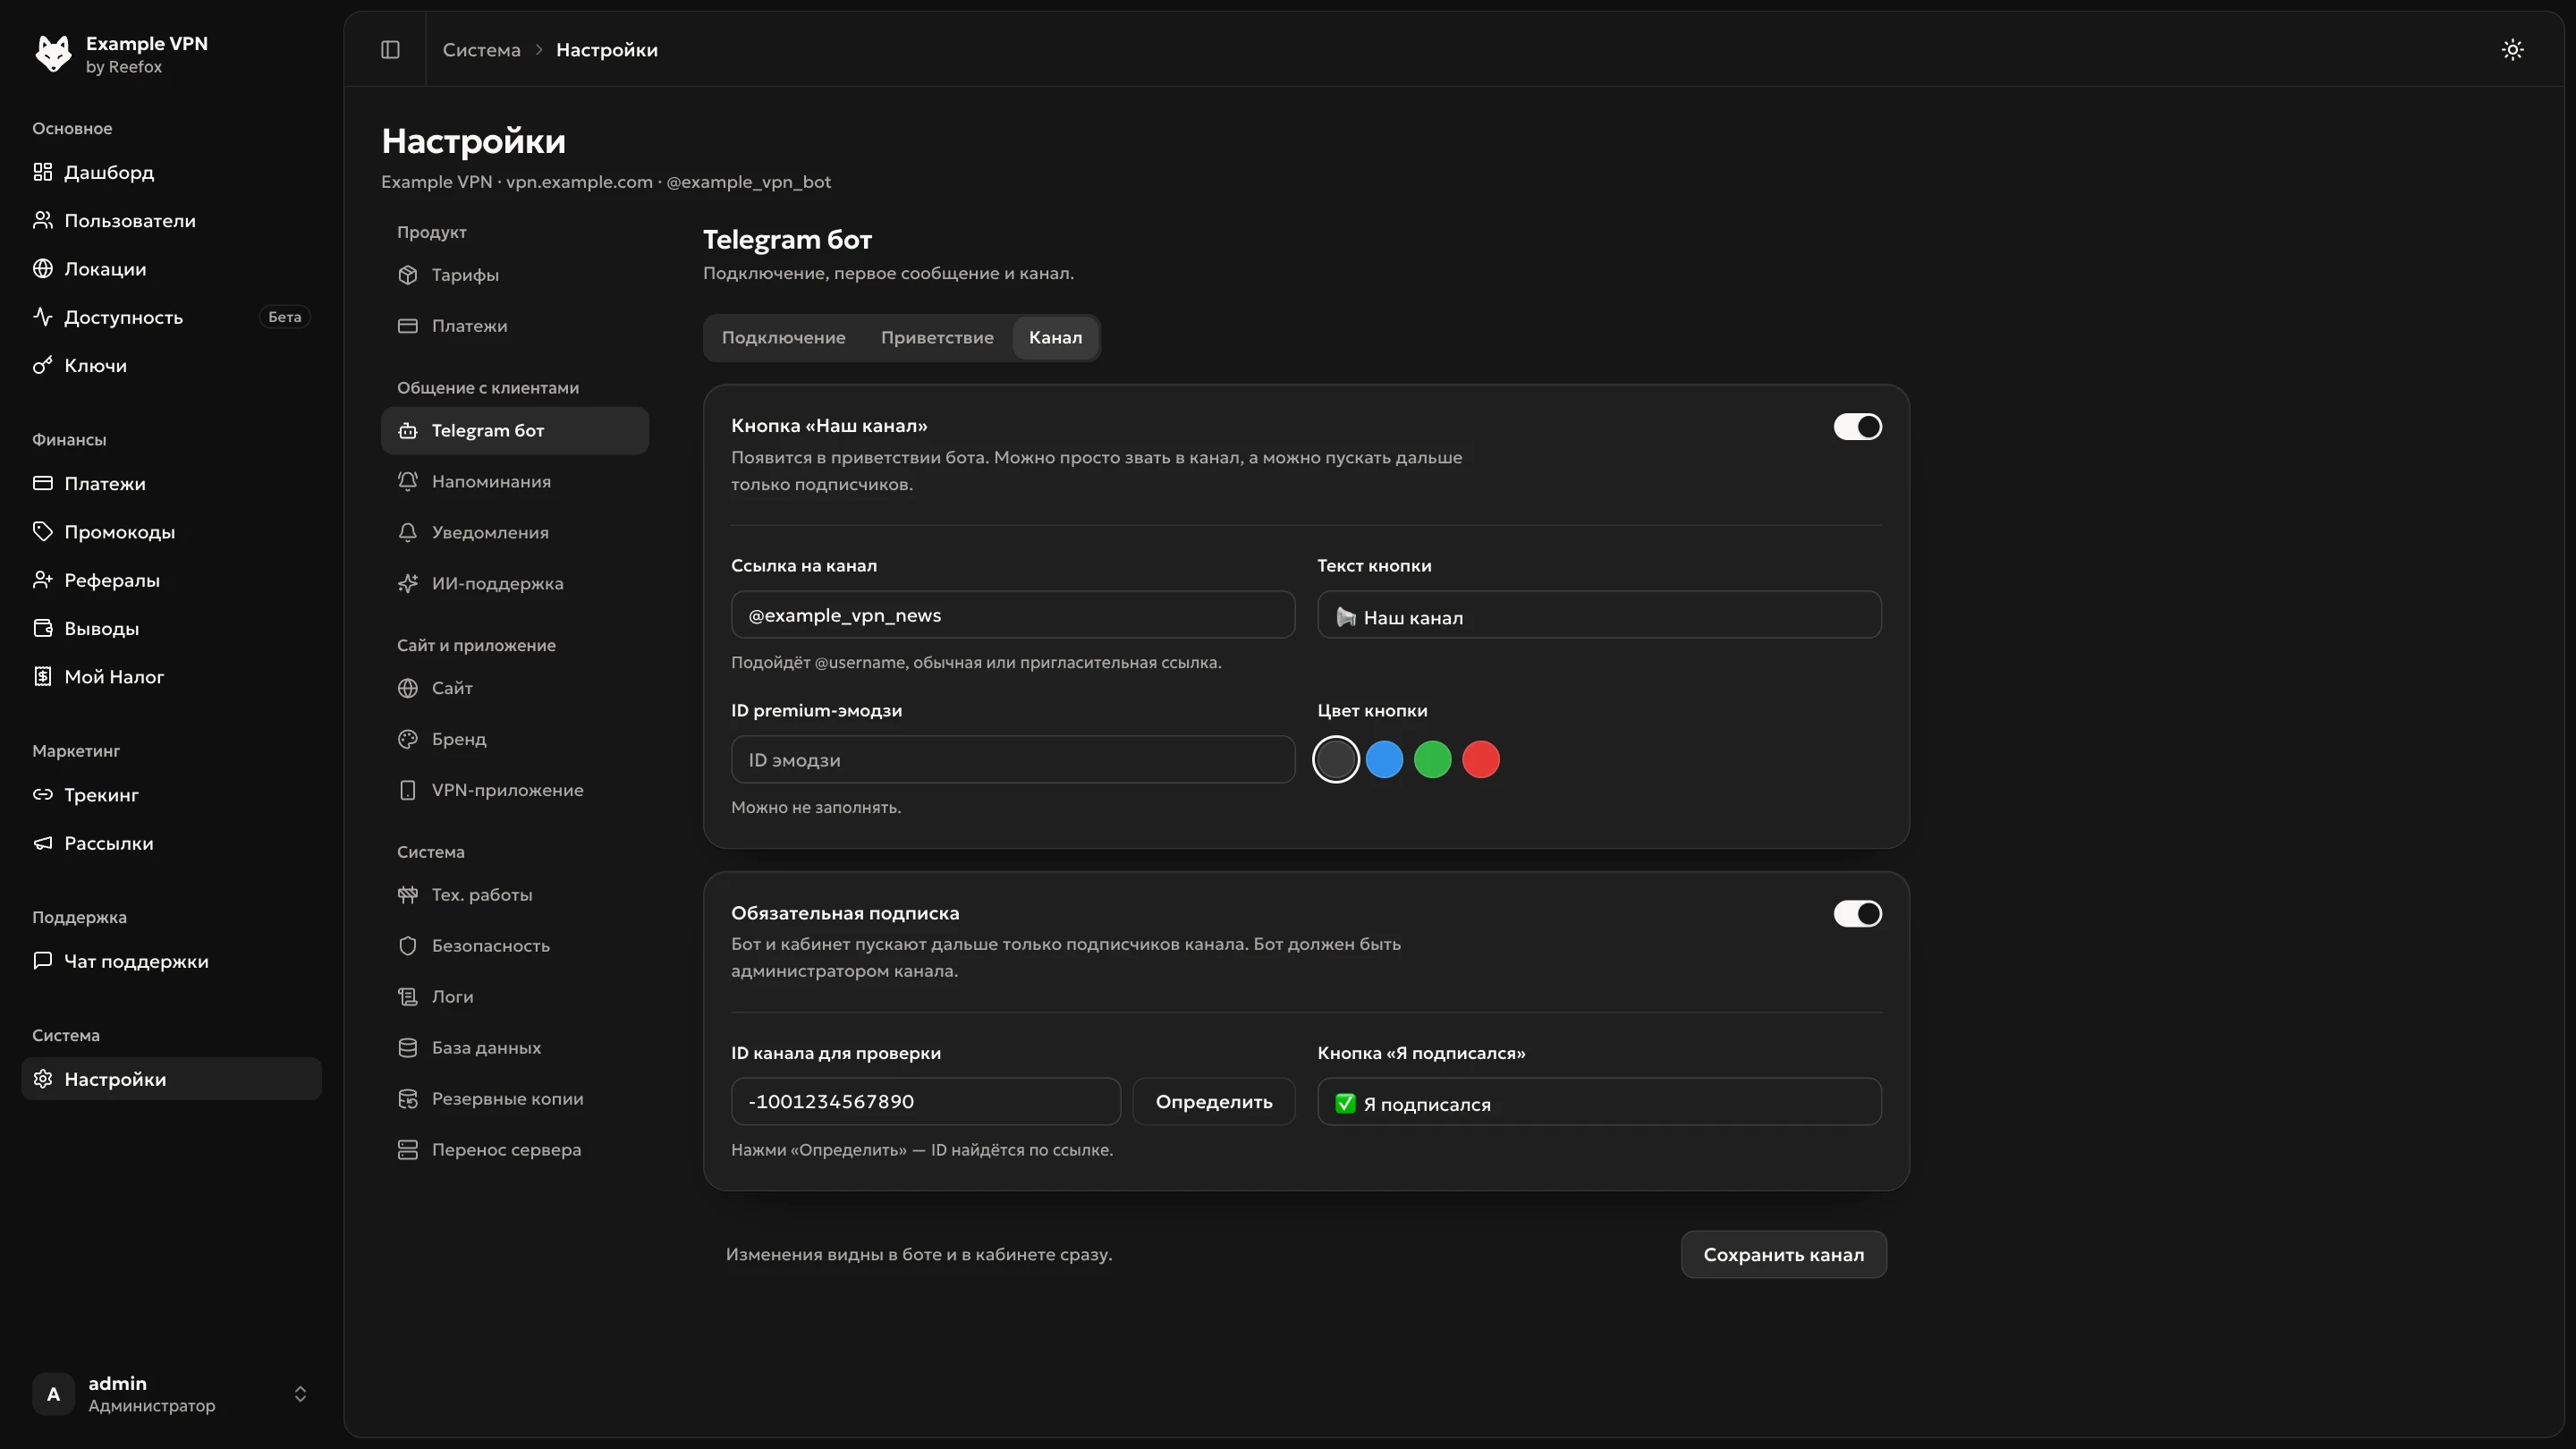The height and width of the screenshot is (1449, 2576).
Task: Focus the ID premium-эмодзи input
Action: tap(1013, 759)
